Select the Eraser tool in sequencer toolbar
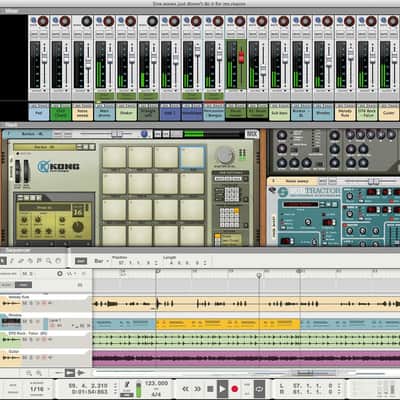 [x=21, y=261]
